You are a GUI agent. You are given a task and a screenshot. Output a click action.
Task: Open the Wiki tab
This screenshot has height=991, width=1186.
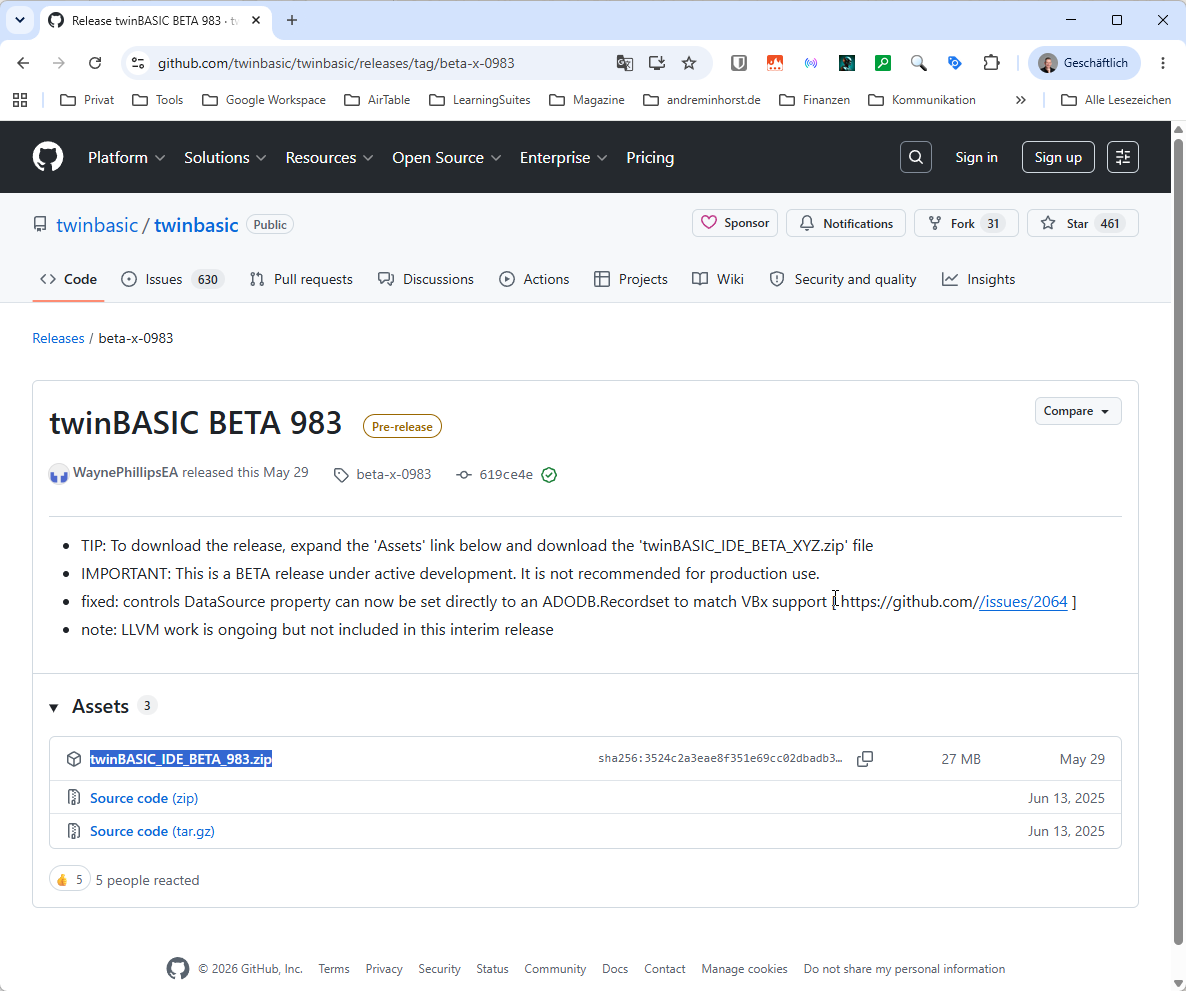click(718, 279)
